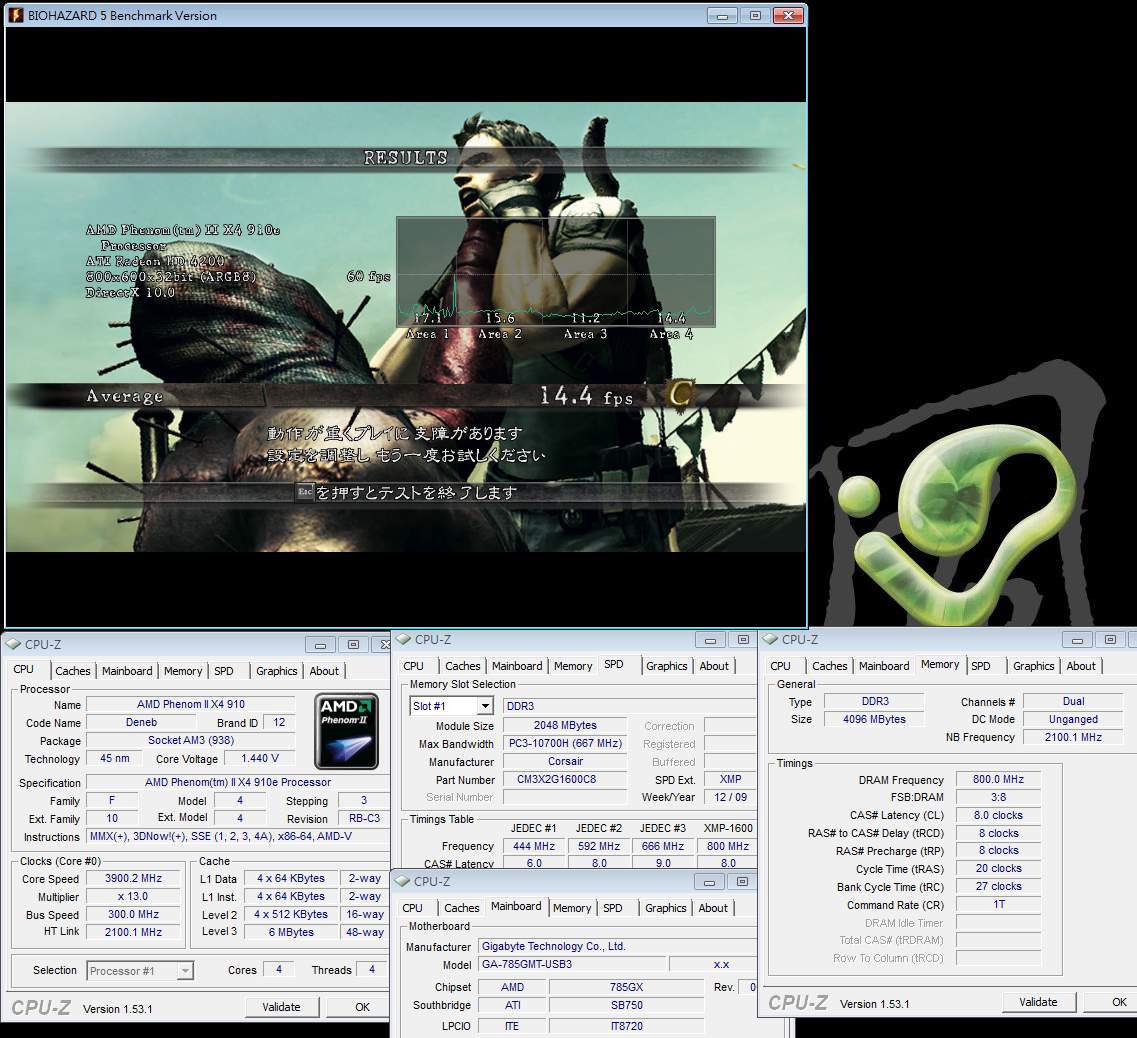
Task: Click the CAS# Latency value 8.0 clocks
Action: [x=998, y=815]
